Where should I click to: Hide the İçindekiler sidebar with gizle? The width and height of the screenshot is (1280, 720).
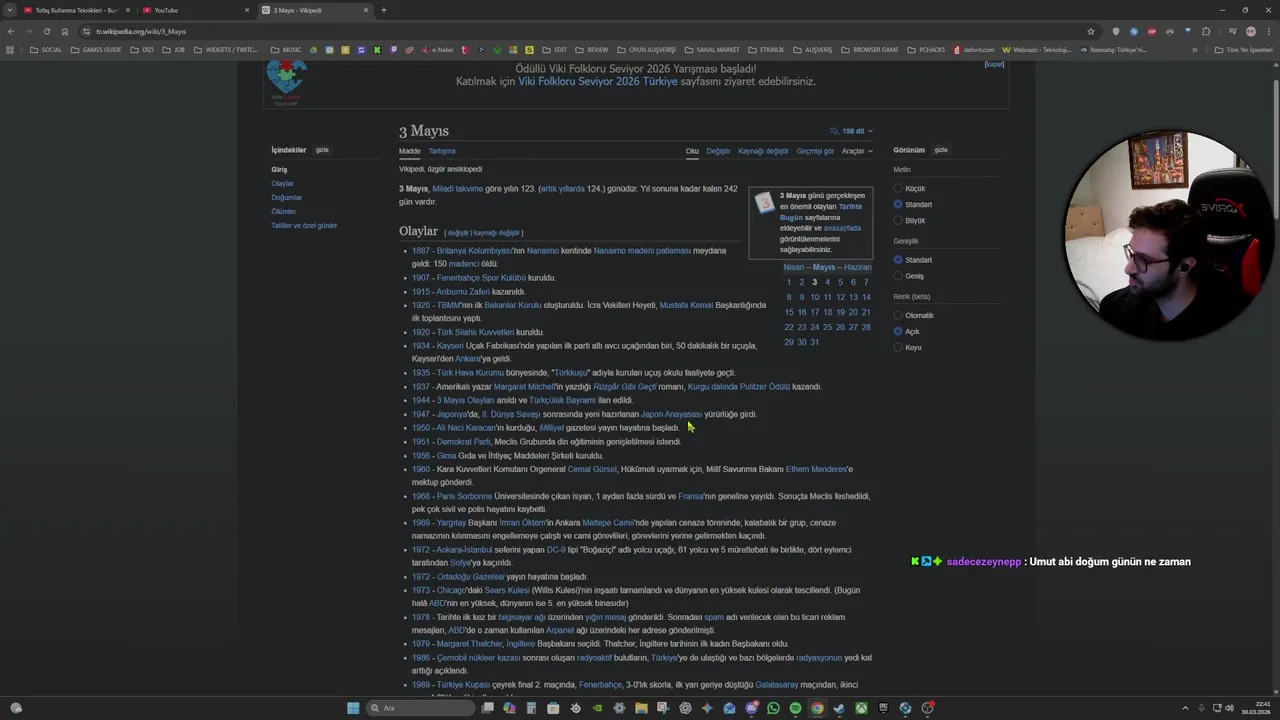[322, 150]
